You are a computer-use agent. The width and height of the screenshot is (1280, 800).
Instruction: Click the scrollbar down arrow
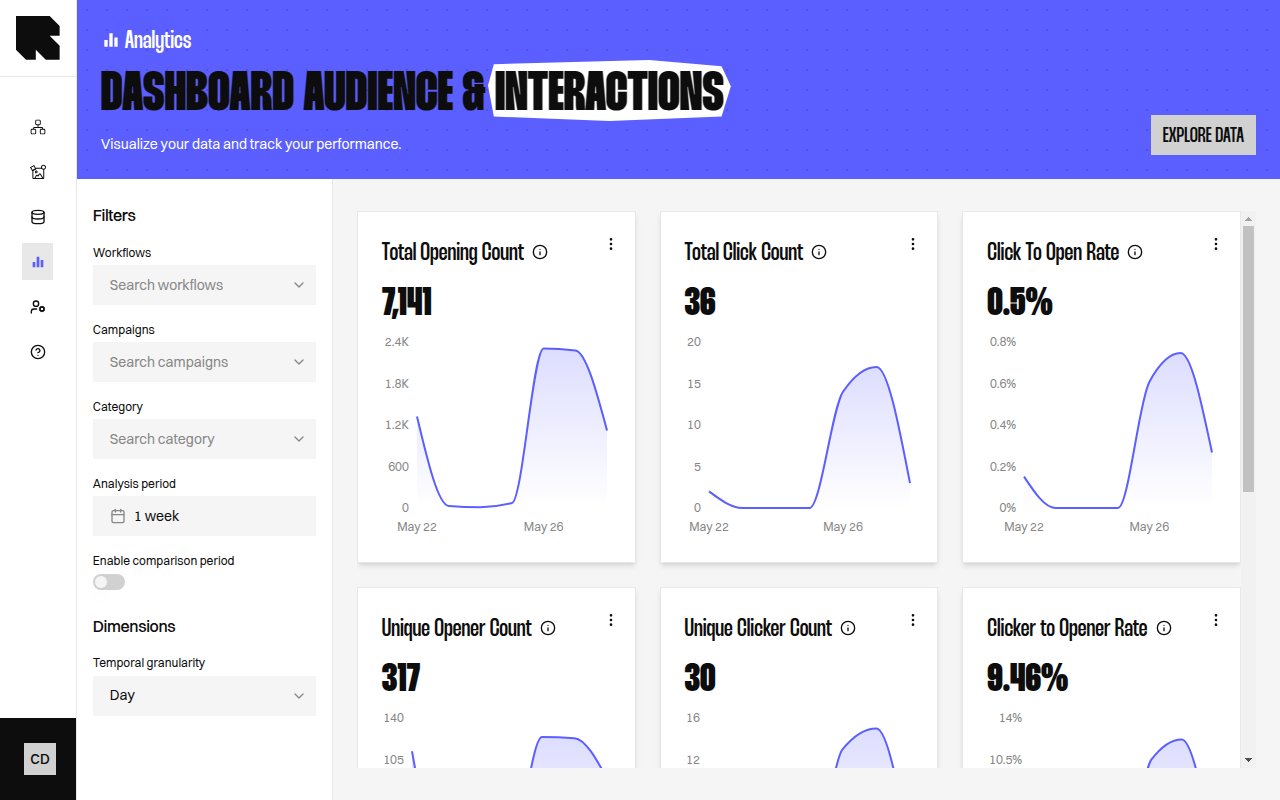[x=1248, y=760]
